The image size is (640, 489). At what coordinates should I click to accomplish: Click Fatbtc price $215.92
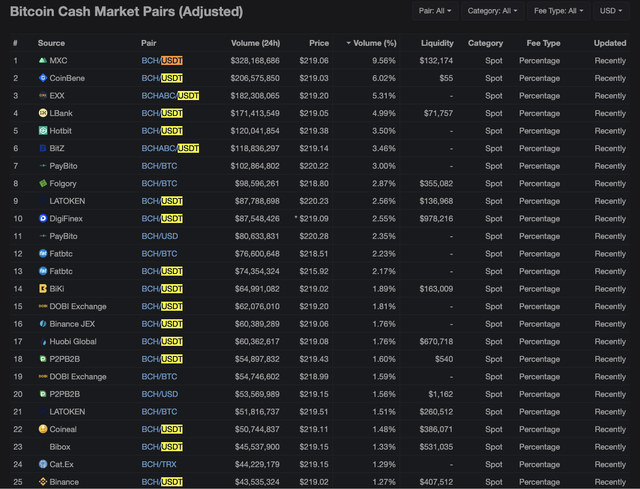click(x=314, y=271)
